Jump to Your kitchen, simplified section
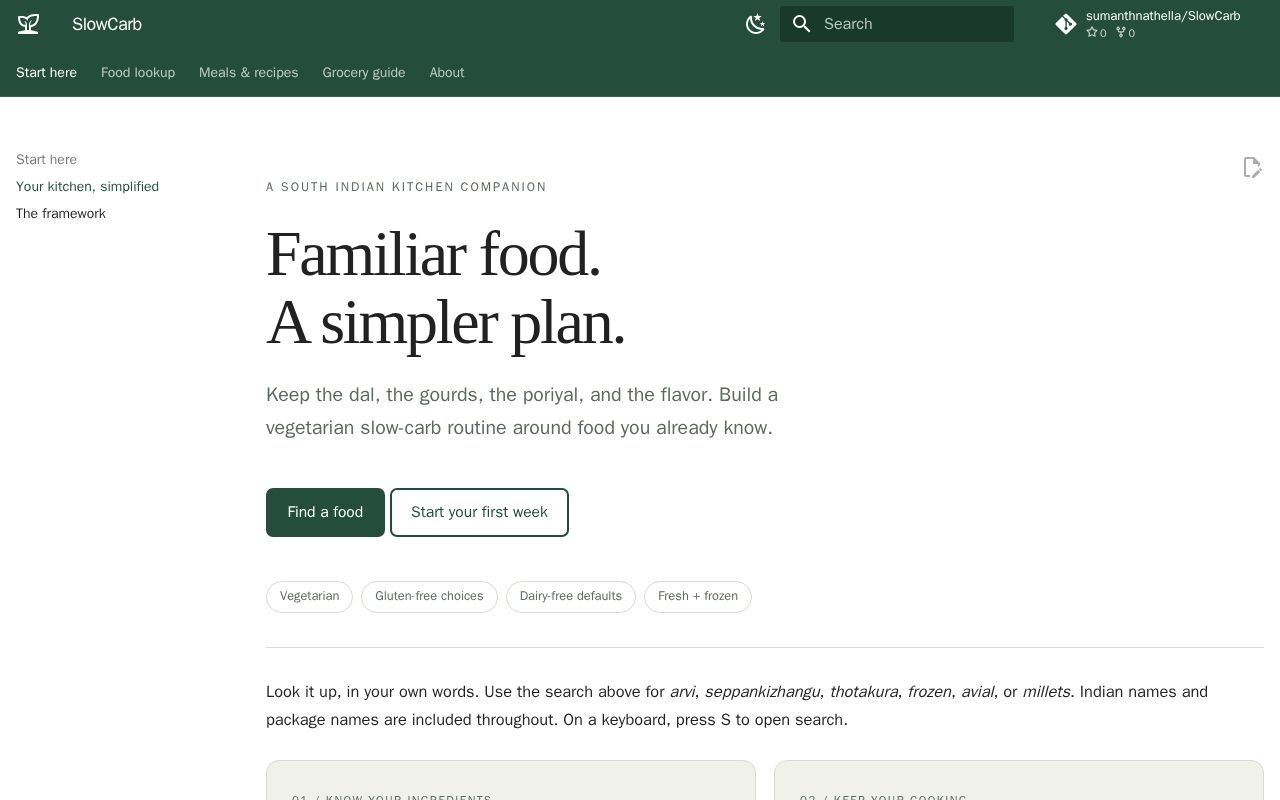The image size is (1280, 800). click(87, 187)
